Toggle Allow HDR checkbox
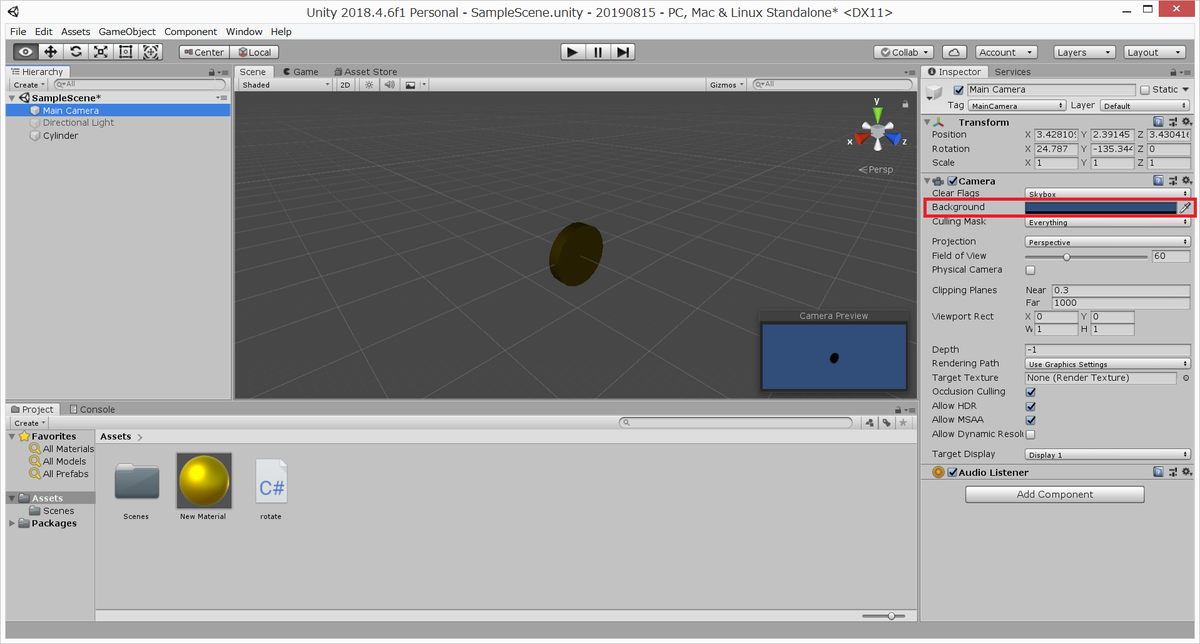1200x644 pixels. point(1030,406)
